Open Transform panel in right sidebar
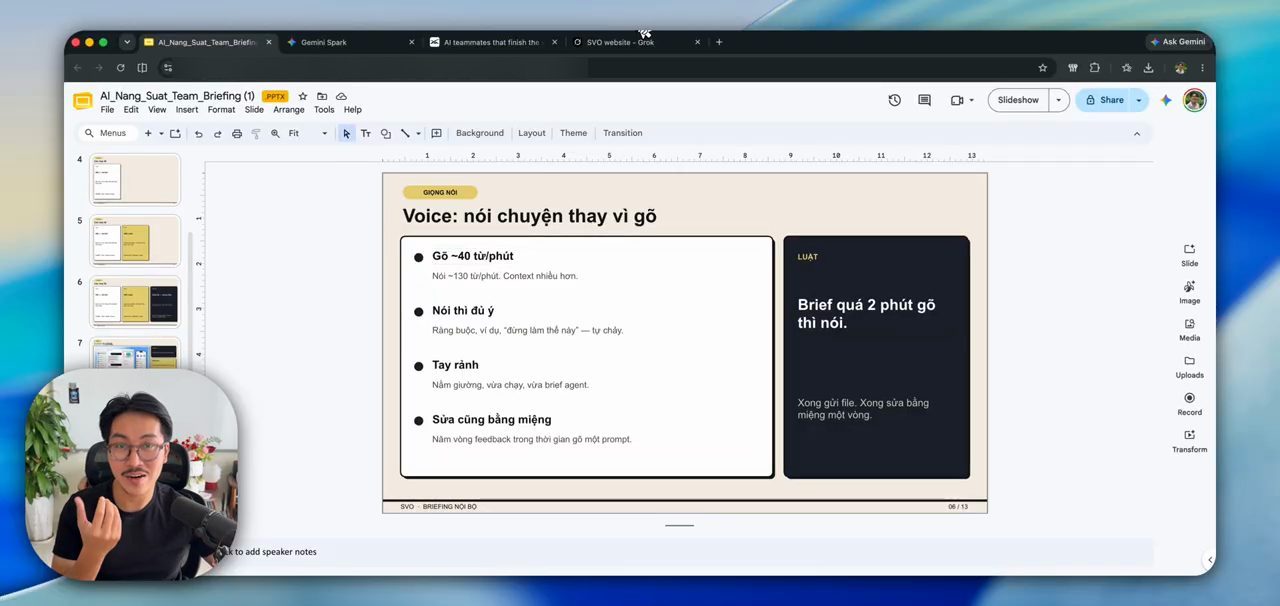 1189,441
